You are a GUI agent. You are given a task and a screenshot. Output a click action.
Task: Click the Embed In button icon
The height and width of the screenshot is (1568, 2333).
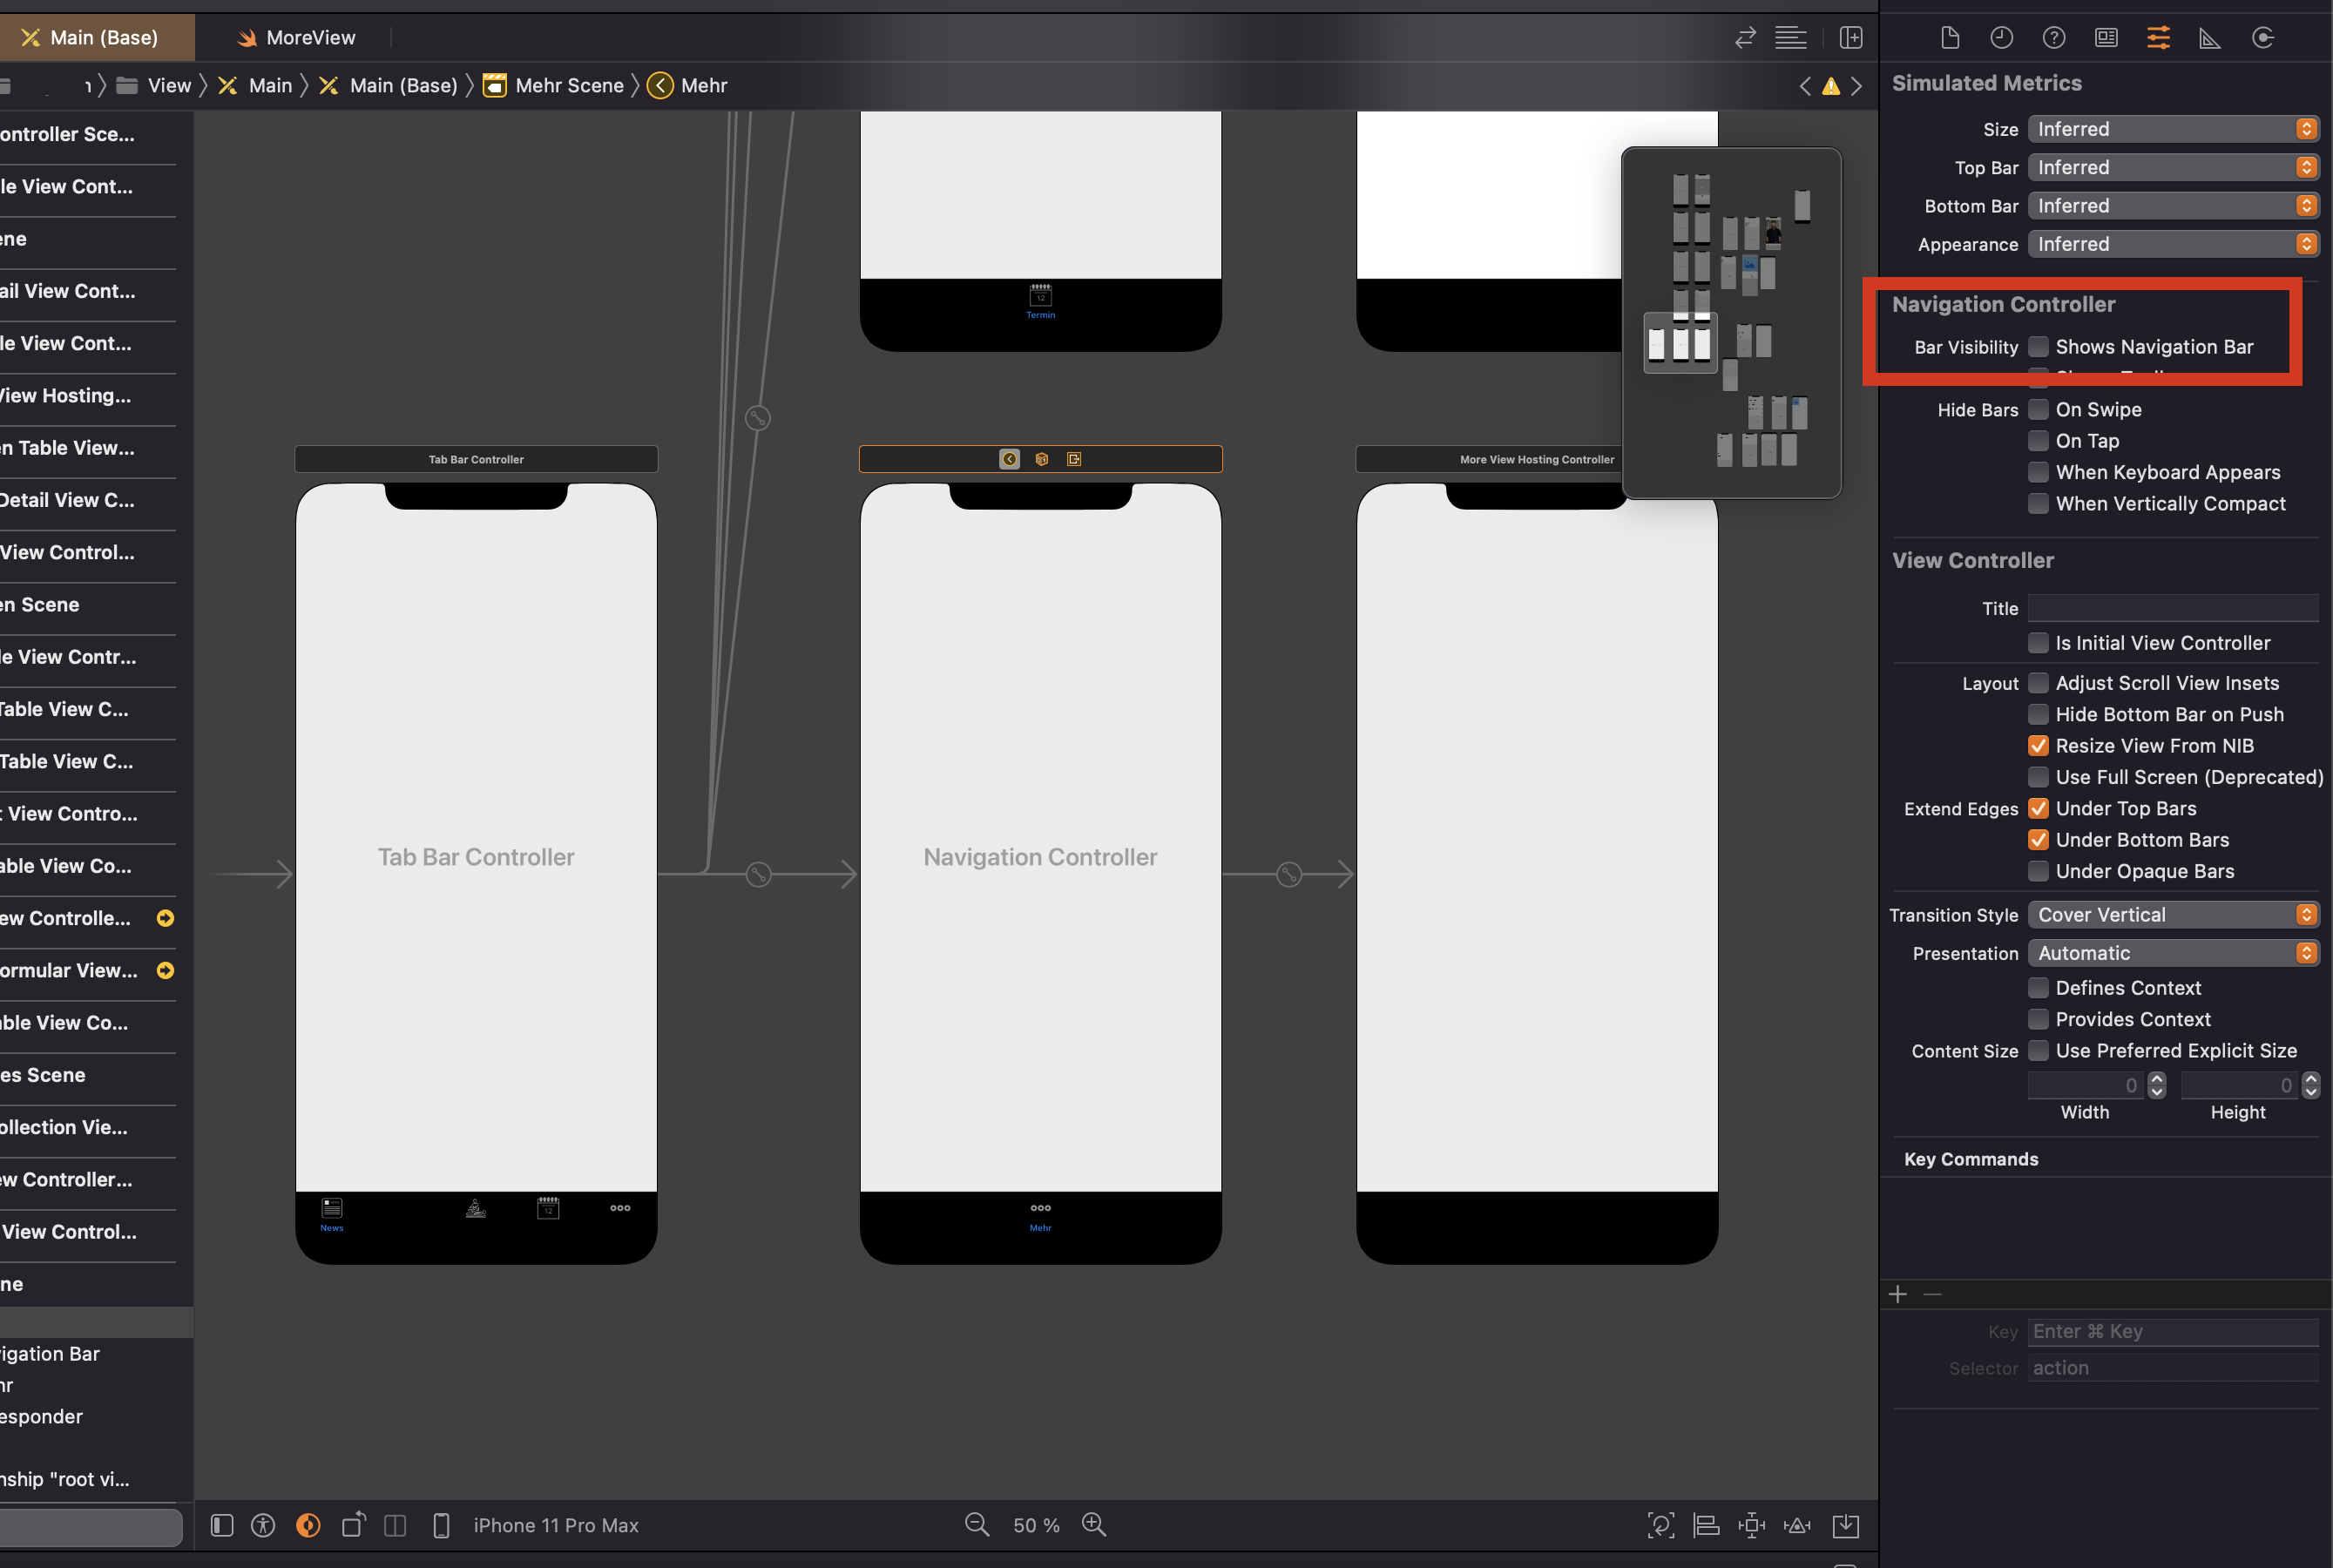(1845, 1525)
